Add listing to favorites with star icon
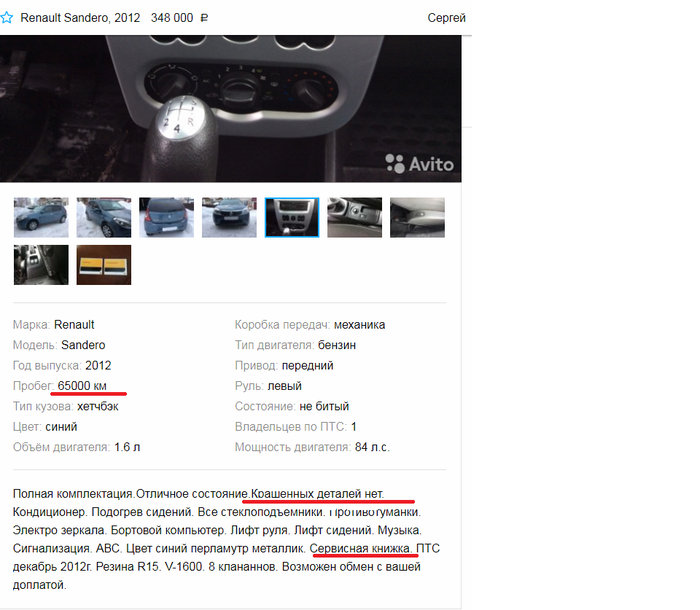Image resolution: width=700 pixels, height=610 pixels. coord(6,18)
